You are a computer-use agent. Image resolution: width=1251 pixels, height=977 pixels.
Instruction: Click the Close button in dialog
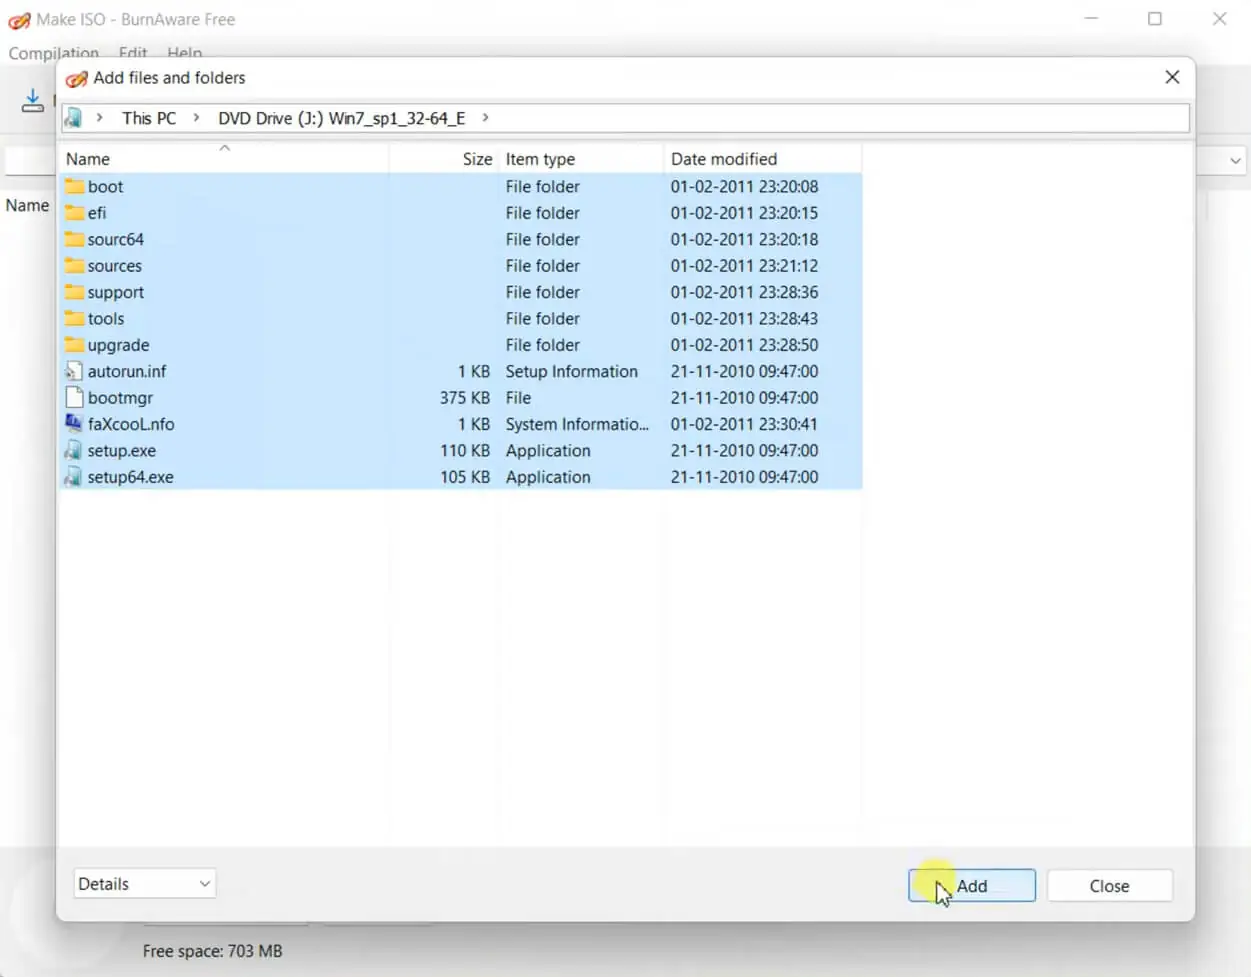(1109, 886)
